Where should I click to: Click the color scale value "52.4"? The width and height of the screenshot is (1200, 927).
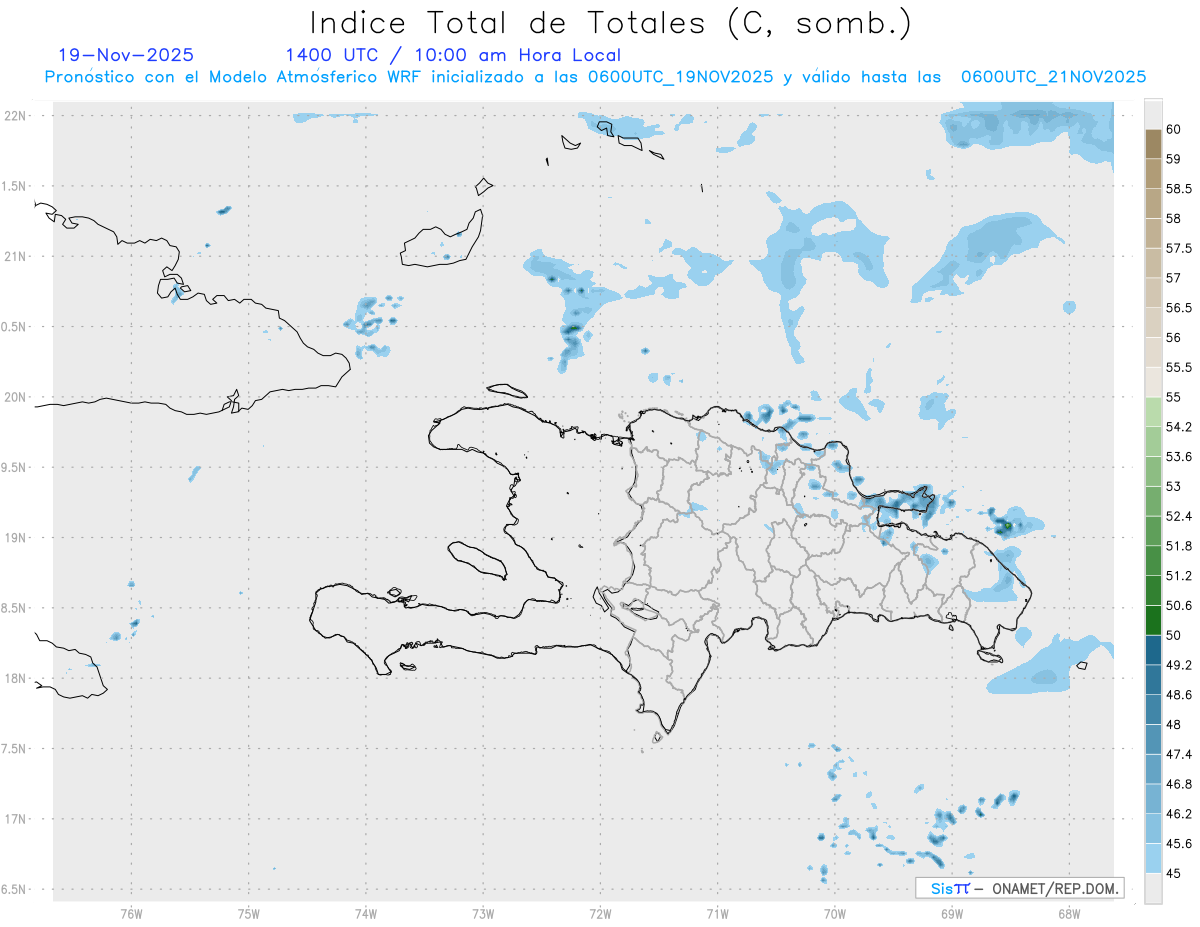pos(1179,516)
